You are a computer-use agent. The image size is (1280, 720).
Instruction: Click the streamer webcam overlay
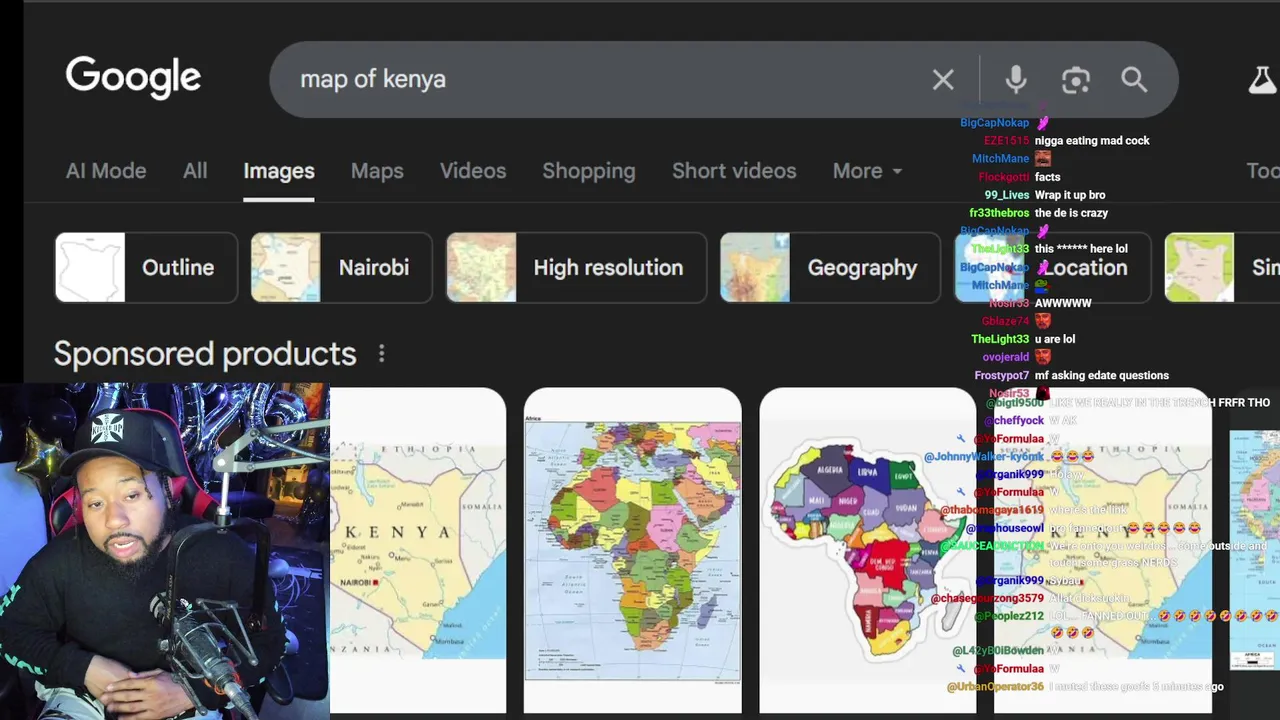point(165,551)
